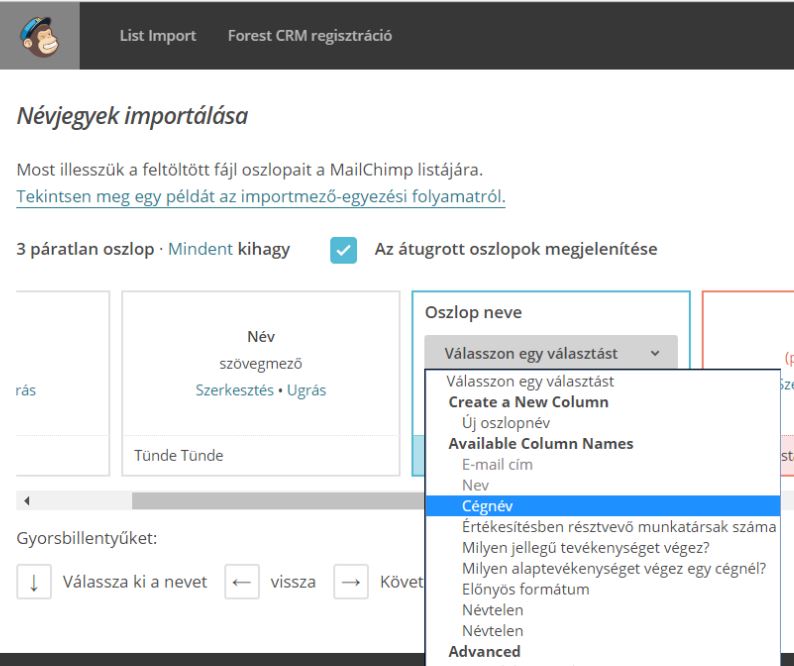Viewport: 794px width, 666px height.
Task: Click the left arrow shortcut key icon
Action: coord(241,582)
